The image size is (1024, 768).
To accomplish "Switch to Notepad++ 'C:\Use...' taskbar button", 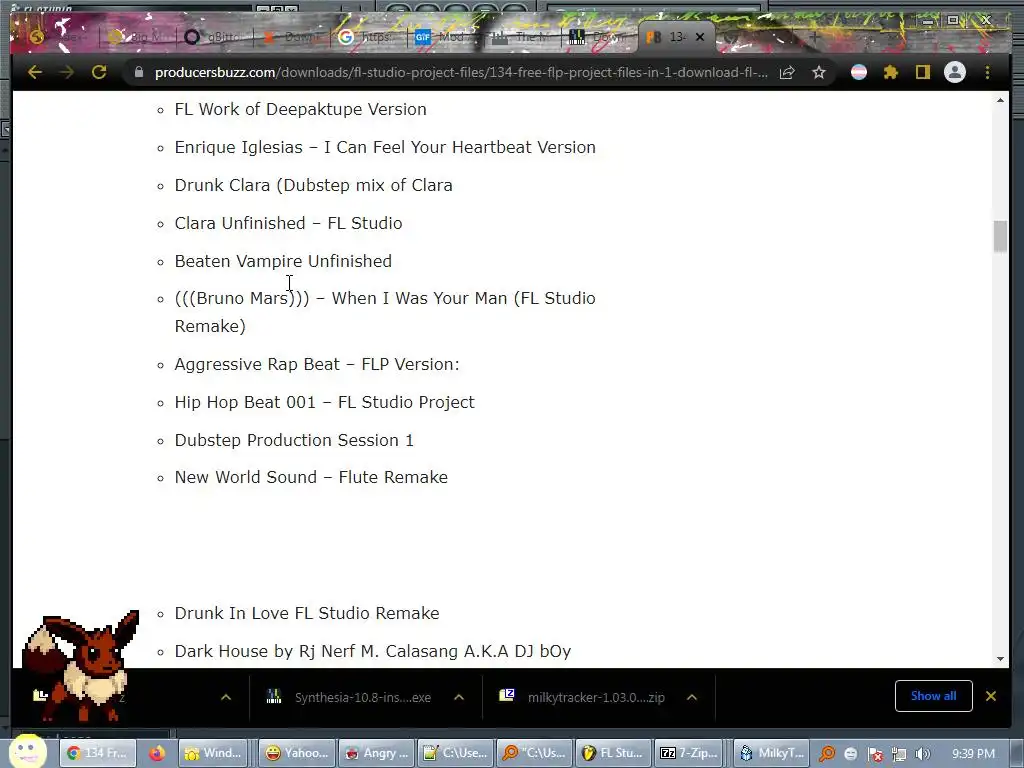I will 456,753.
